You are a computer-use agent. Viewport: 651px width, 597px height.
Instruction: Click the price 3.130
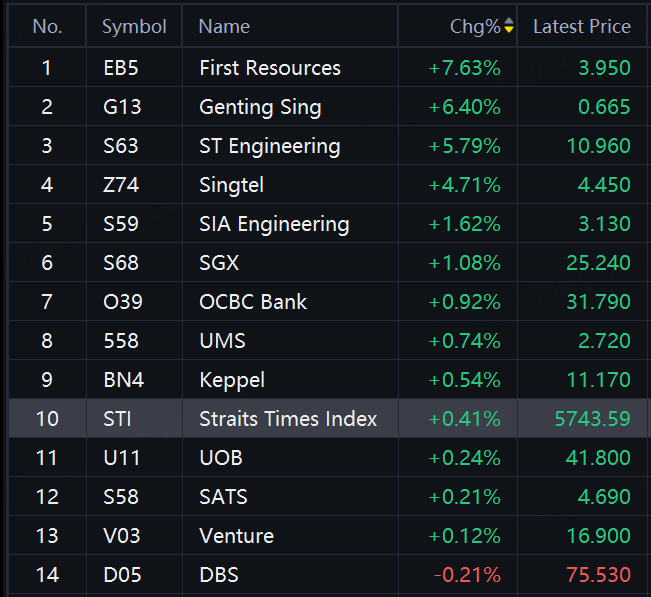tap(604, 224)
